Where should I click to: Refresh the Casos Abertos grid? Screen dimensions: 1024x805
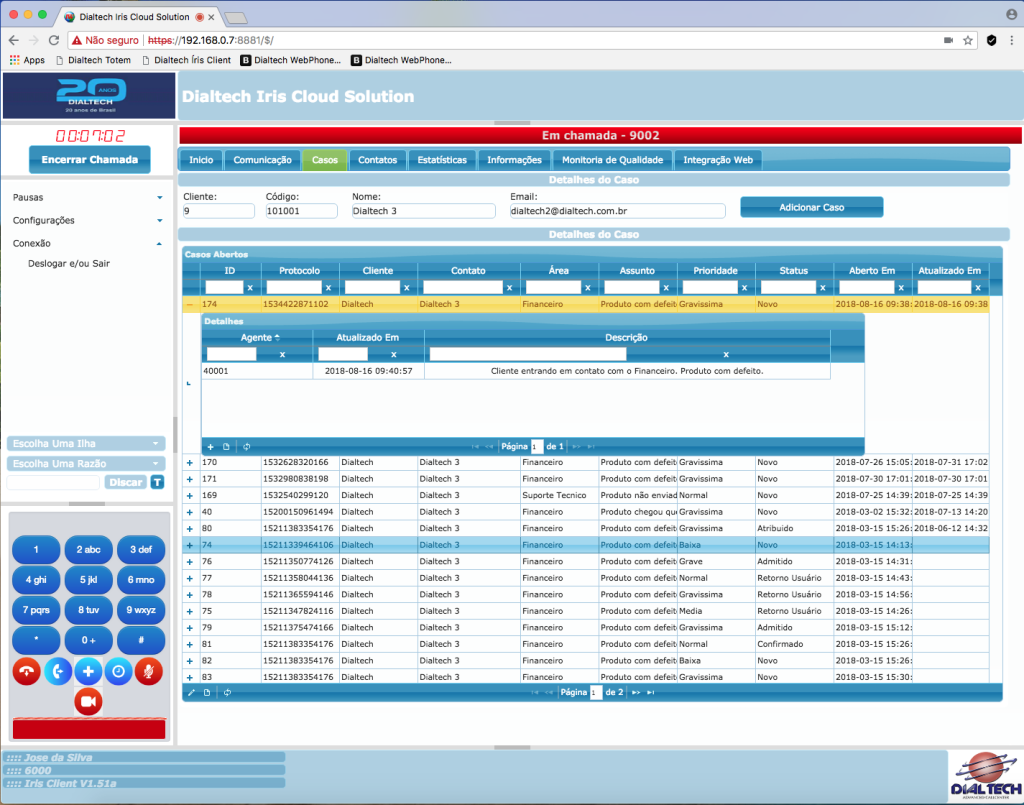point(227,692)
